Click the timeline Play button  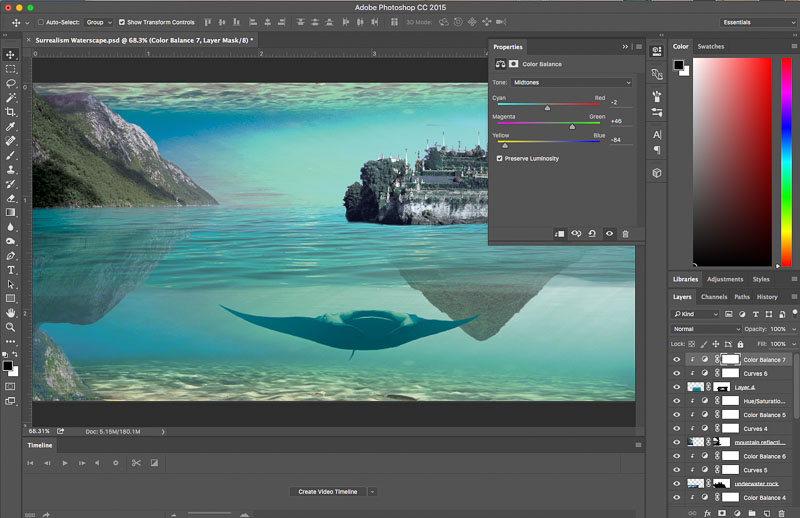tap(65, 463)
